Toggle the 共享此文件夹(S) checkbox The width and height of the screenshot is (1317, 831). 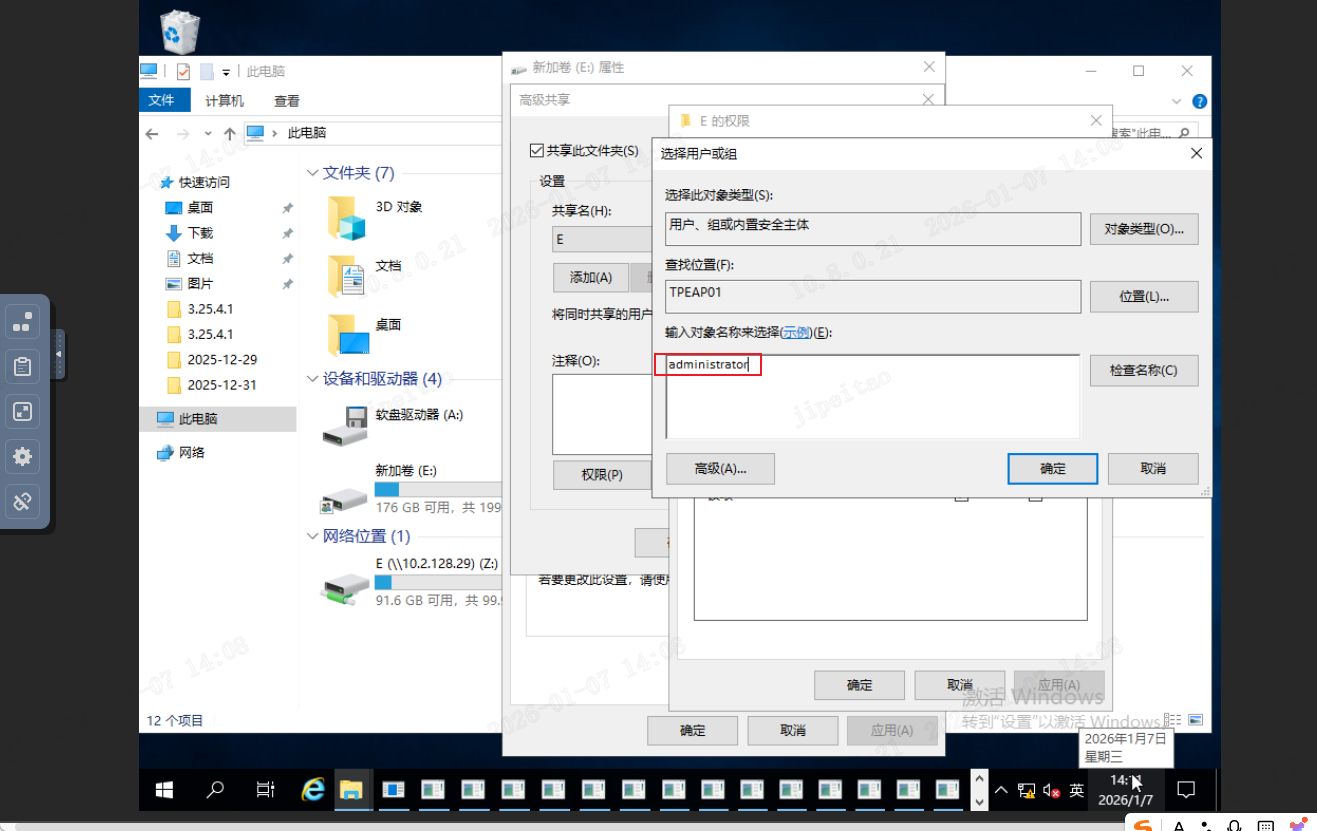pyautogui.click(x=537, y=151)
